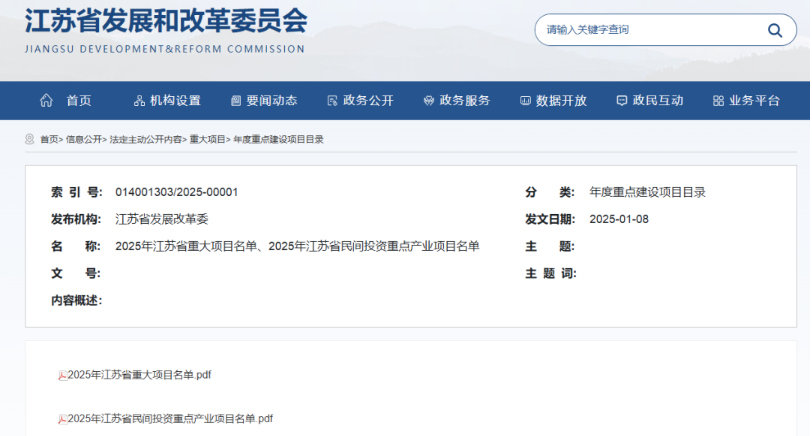Click the 政务服务 icon in navbar
The image size is (812, 436).
point(429,100)
